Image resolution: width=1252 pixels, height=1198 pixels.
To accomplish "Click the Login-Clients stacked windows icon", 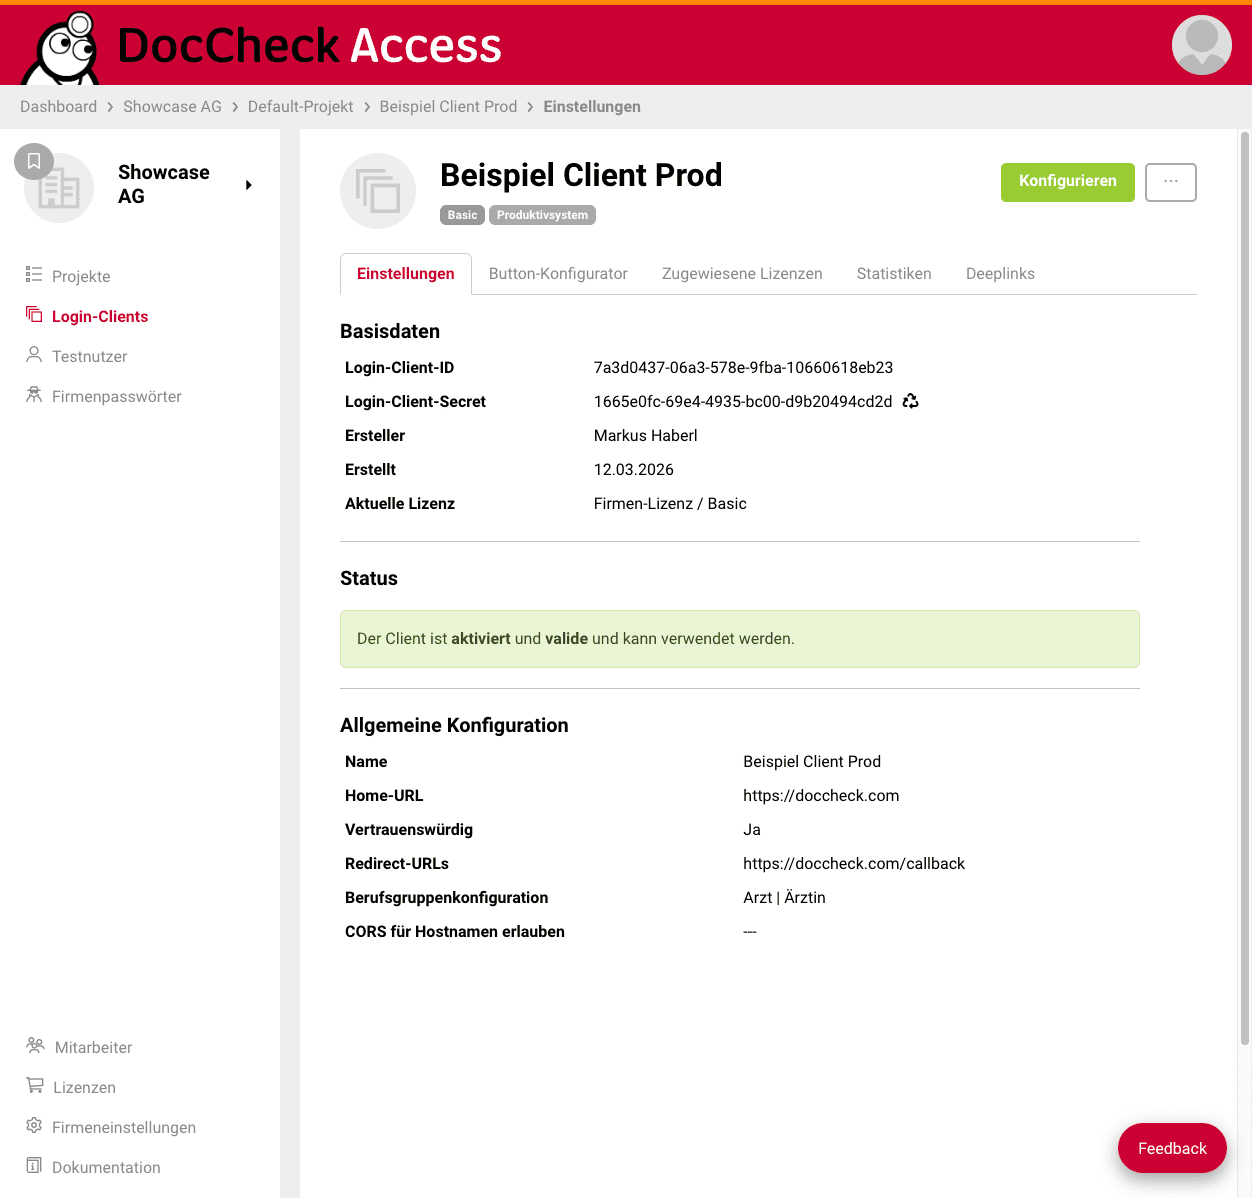I will [x=34, y=314].
